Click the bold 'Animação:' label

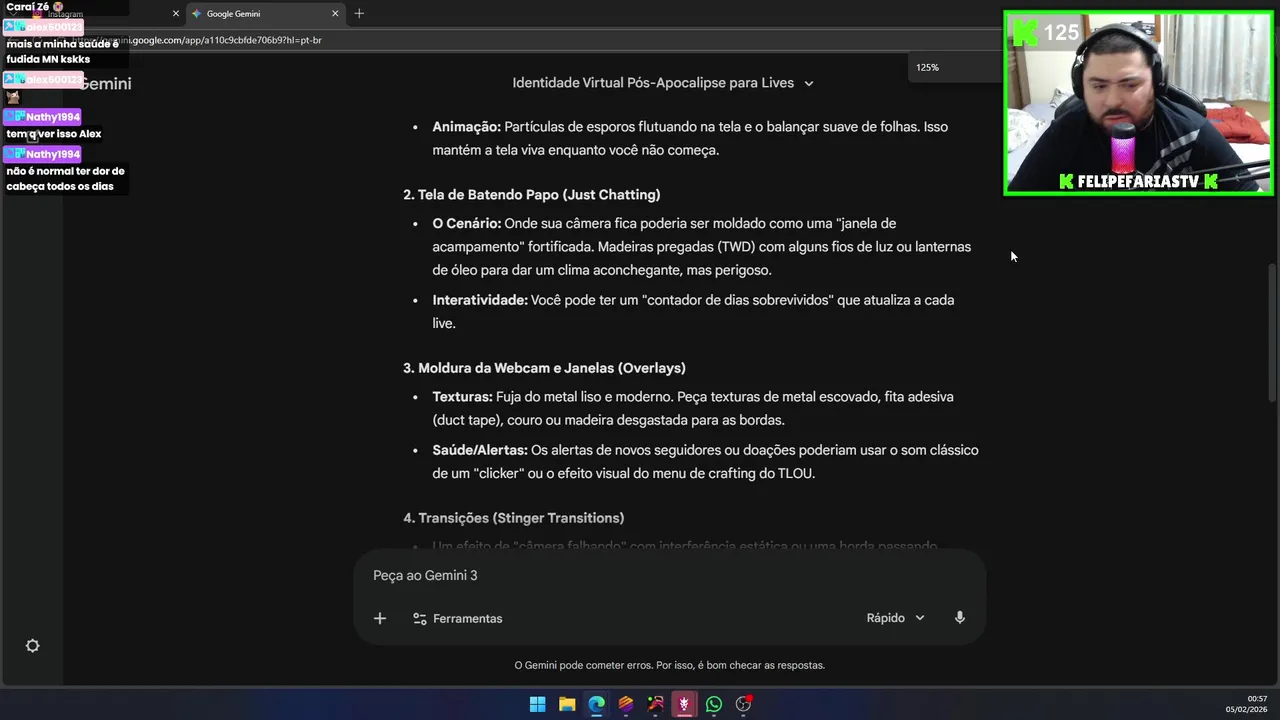pos(466,127)
